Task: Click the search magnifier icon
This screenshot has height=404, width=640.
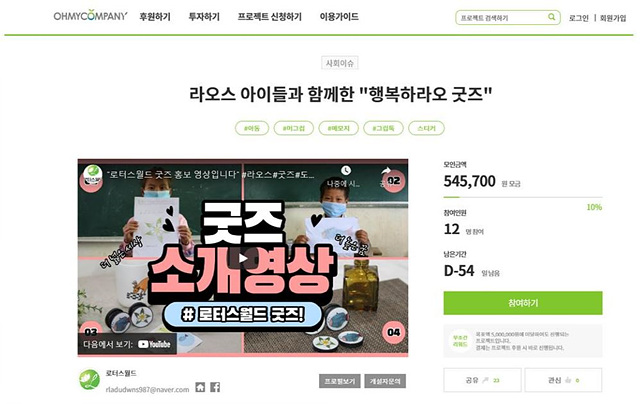Action: (x=551, y=17)
